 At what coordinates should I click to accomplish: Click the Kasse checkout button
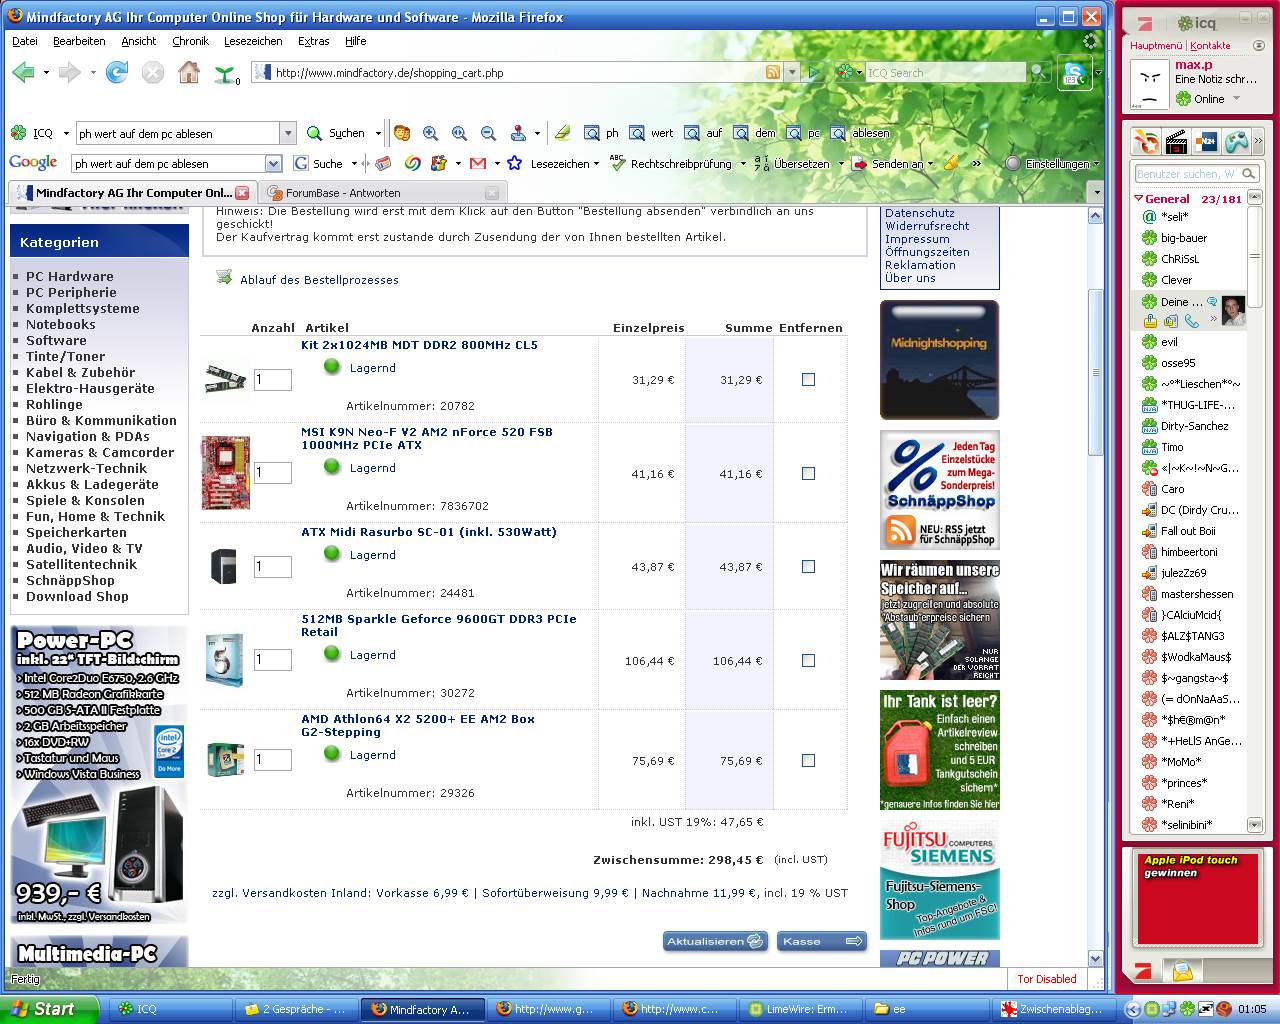(821, 941)
